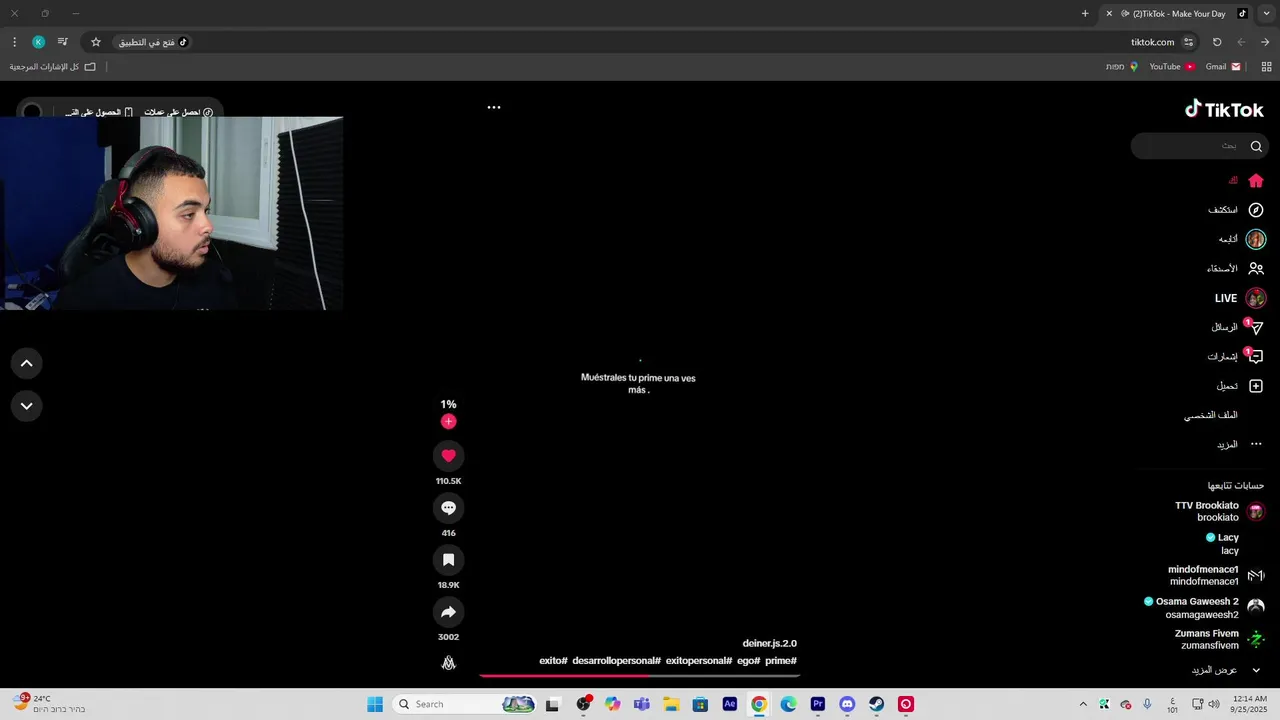
Task: Click the Open in App chip in address bar
Action: click(152, 42)
